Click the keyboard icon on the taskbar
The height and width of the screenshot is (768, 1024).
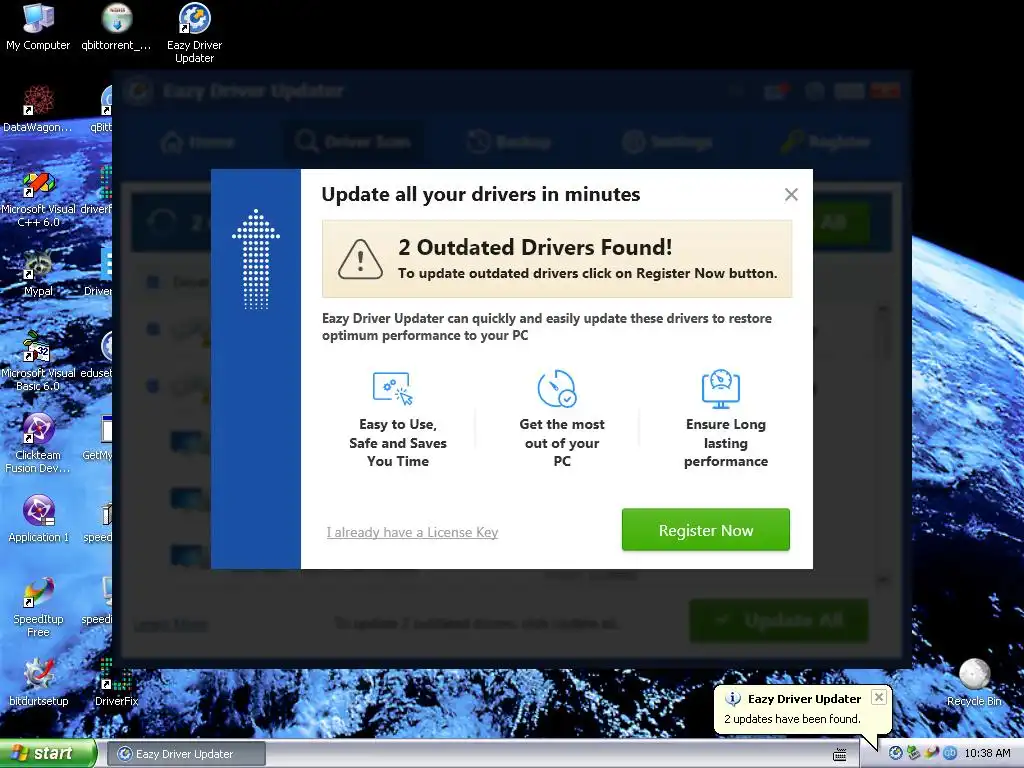(840, 754)
